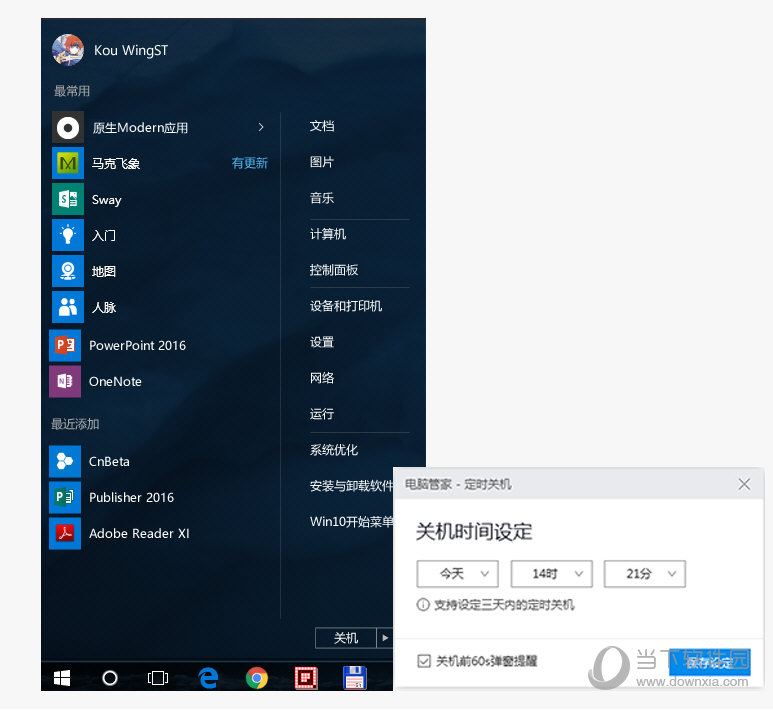Screen dimensions: 773x711
Task: Click the Kou WingST user avatar
Action: pos(68,50)
